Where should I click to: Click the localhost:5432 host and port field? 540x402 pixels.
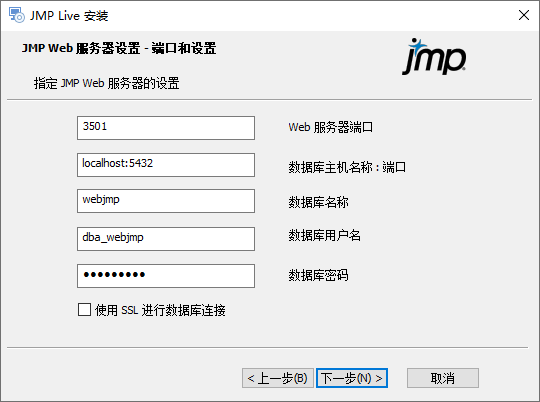(166, 165)
